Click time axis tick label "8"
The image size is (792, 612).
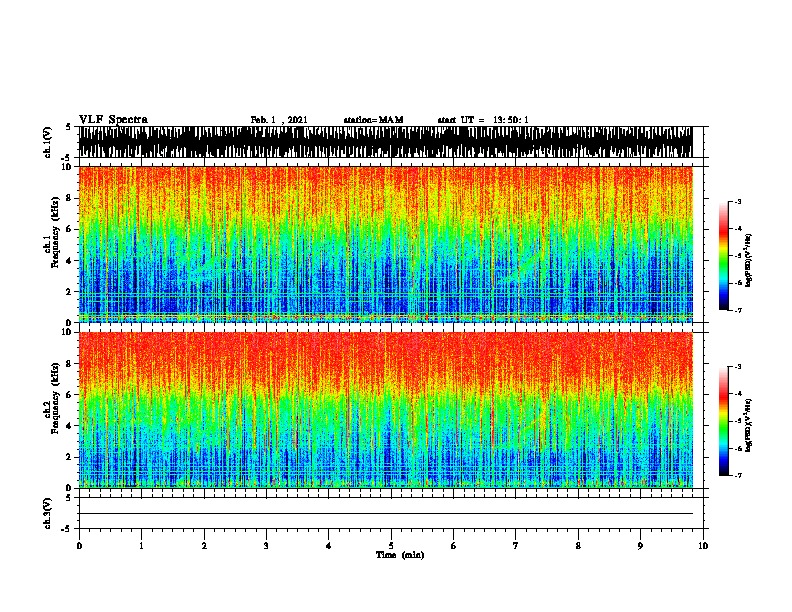578,546
